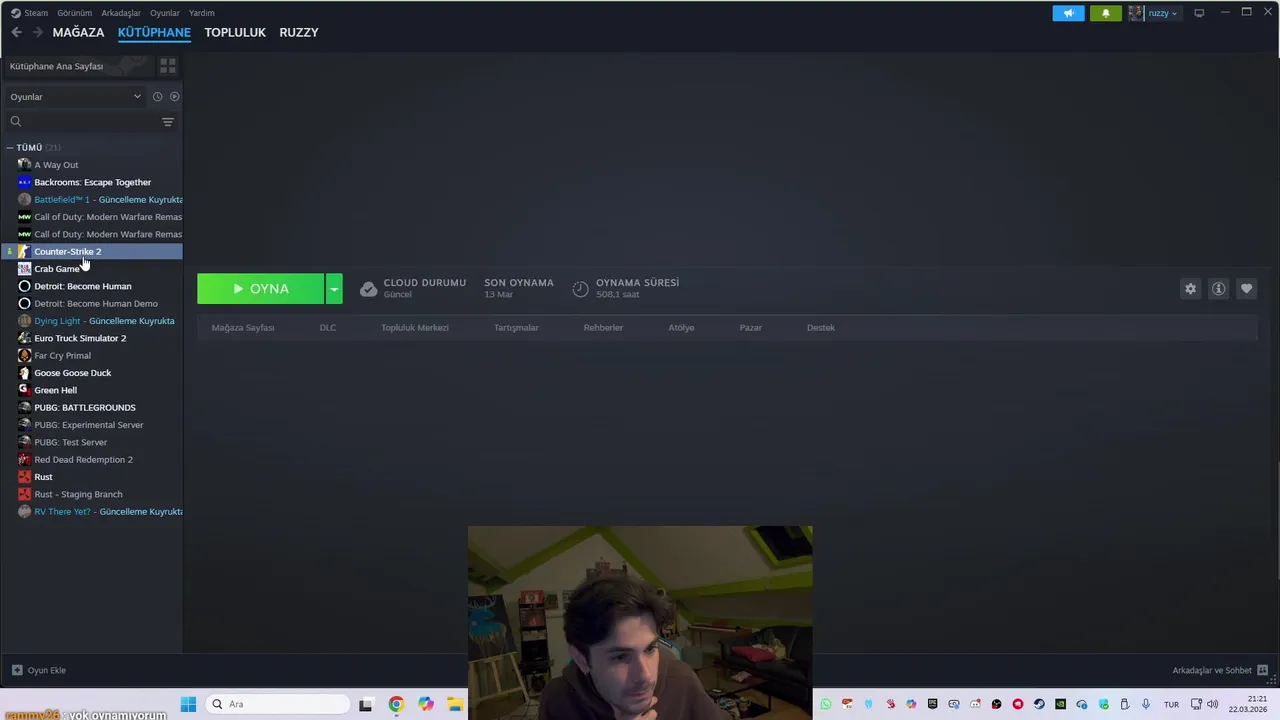Click the microphone tray icon
The image size is (1280, 720).
click(1146, 704)
